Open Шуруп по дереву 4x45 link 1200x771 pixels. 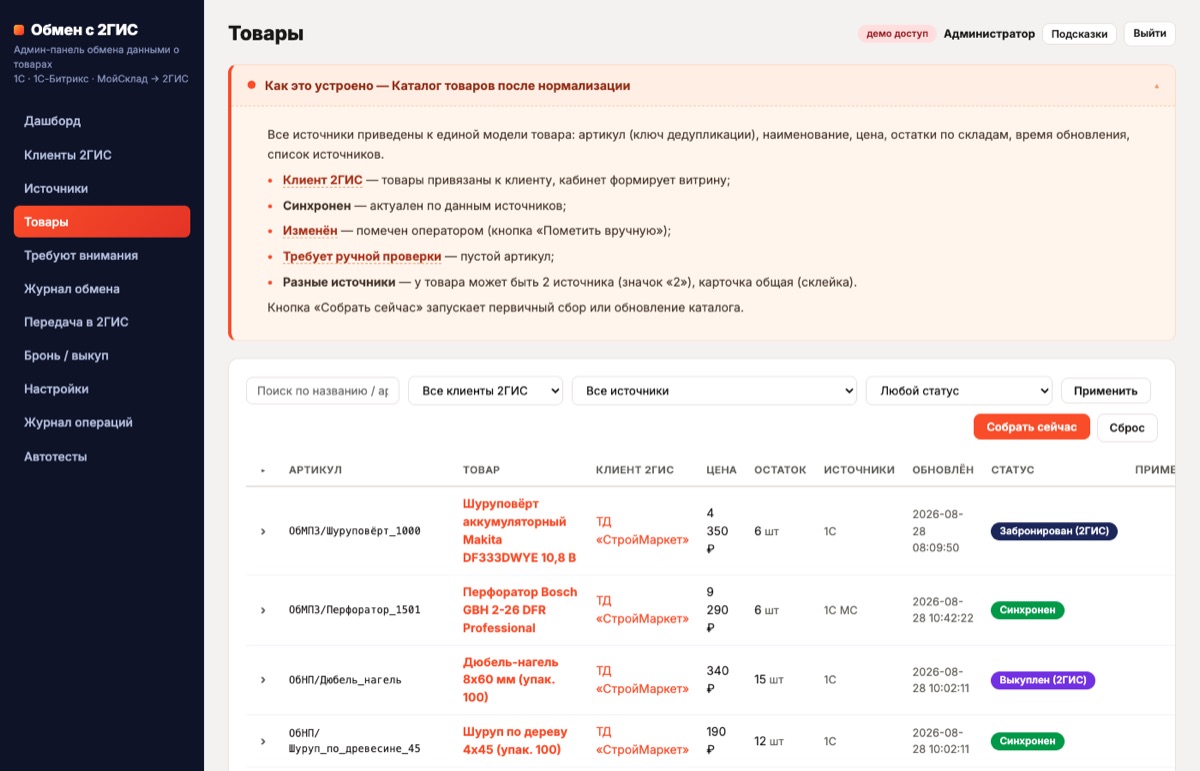[x=515, y=741]
